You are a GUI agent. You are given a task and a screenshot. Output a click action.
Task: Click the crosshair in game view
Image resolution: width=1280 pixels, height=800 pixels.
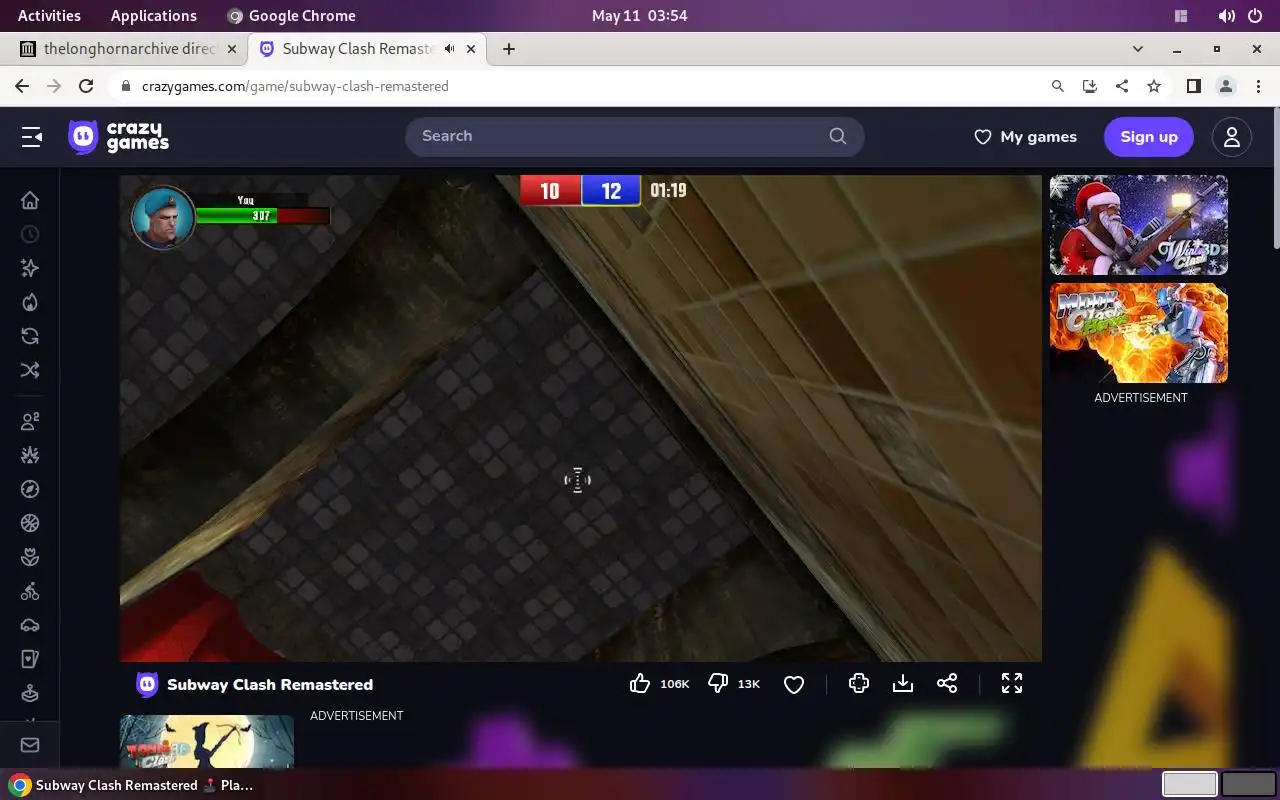[577, 481]
